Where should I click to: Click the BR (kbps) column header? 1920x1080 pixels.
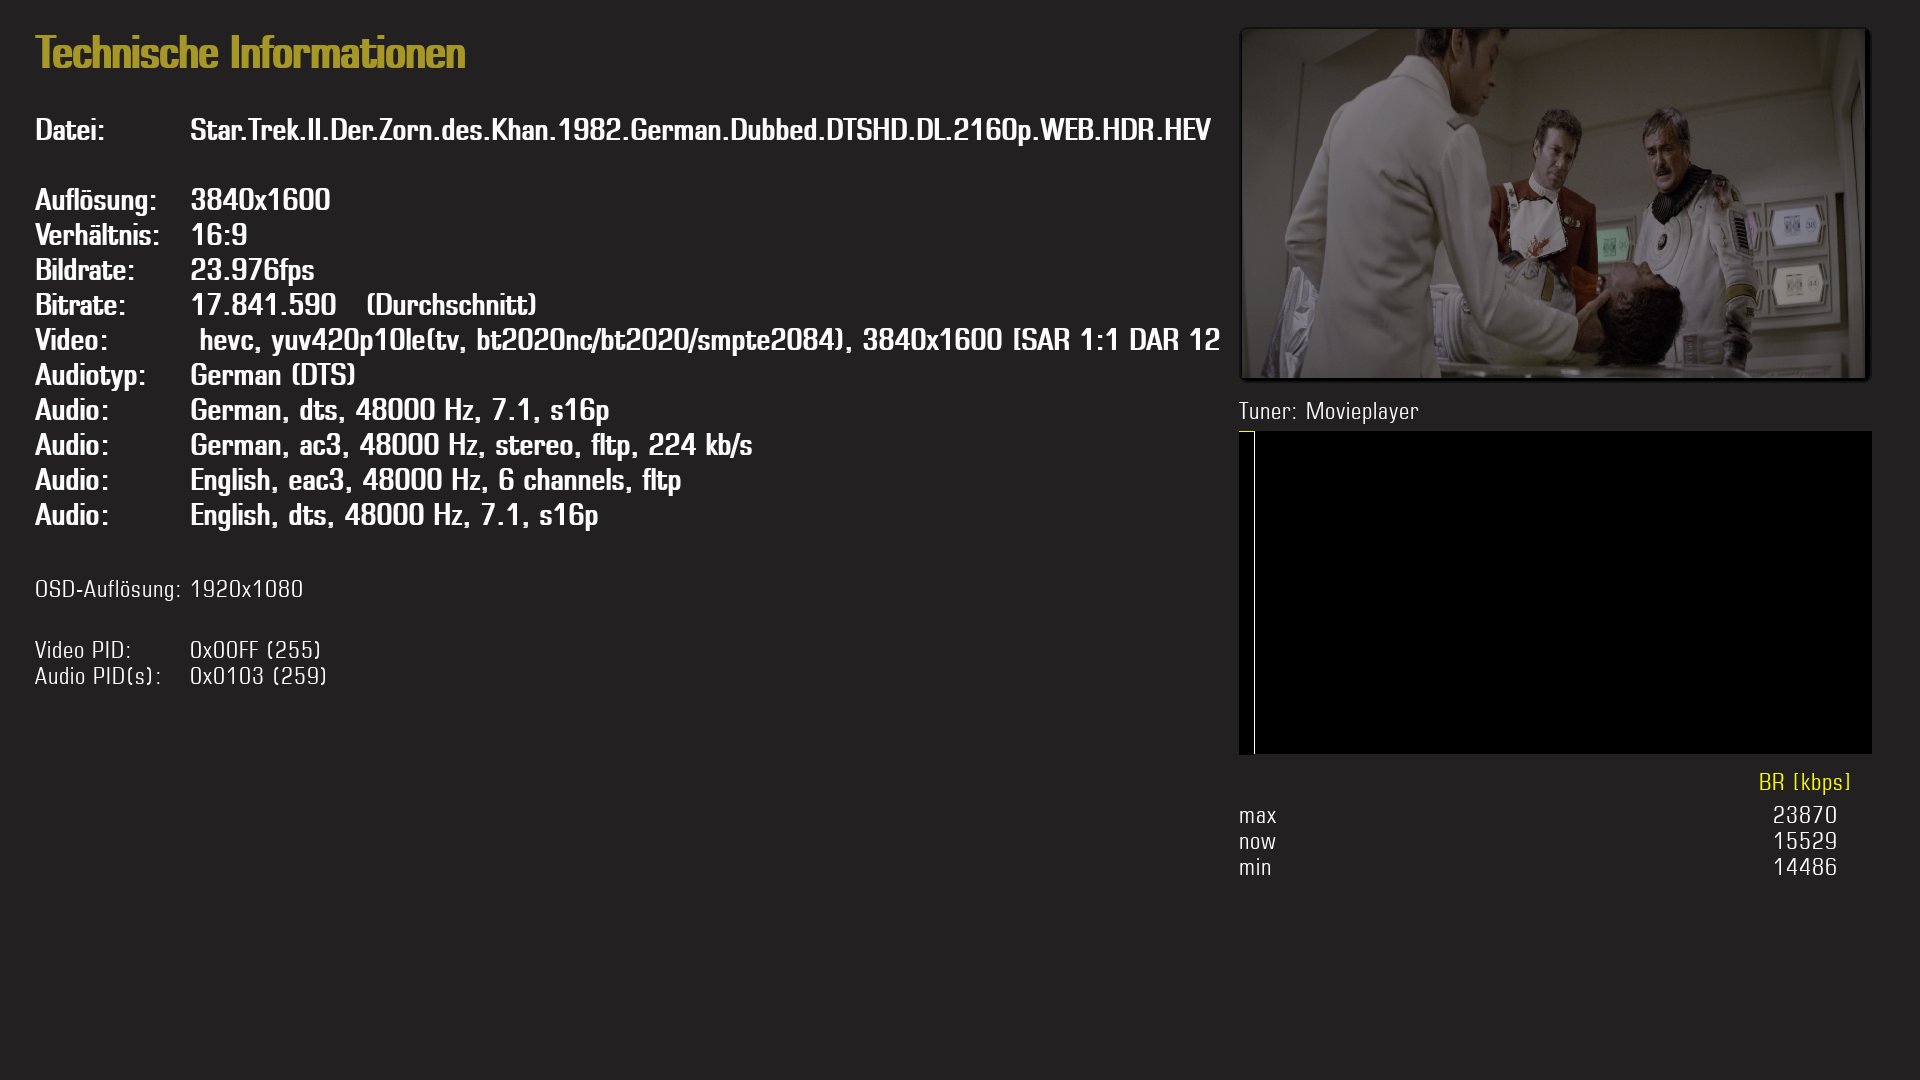click(1804, 782)
